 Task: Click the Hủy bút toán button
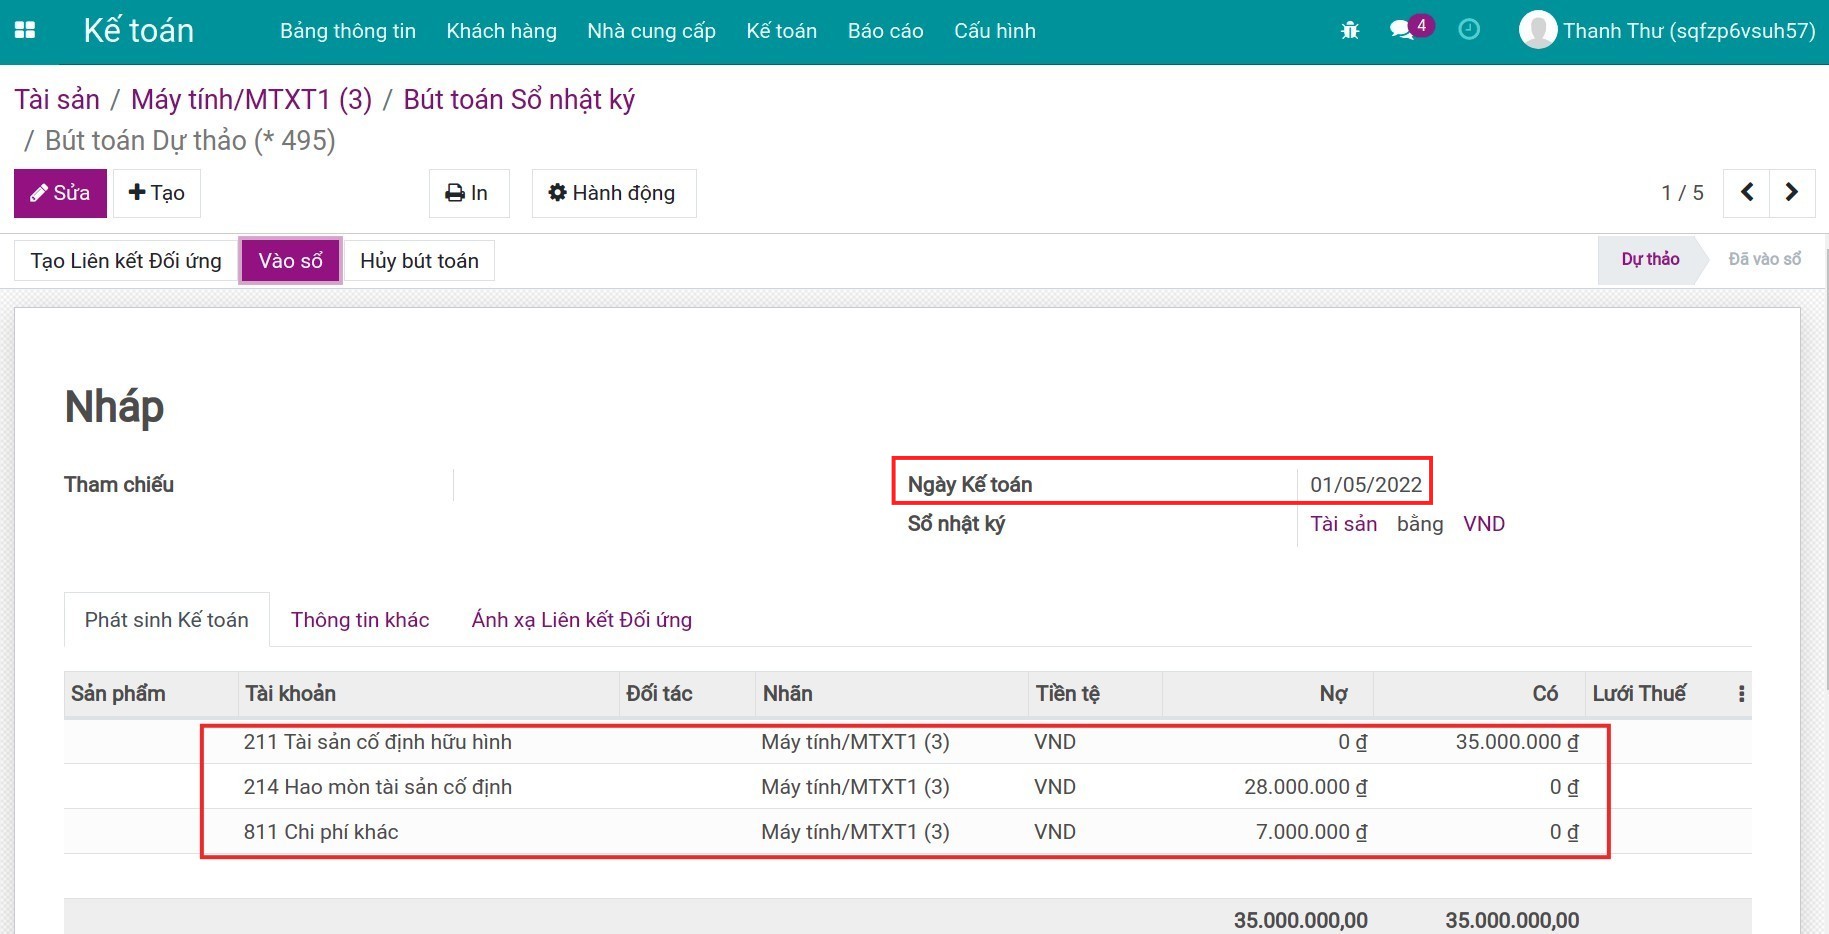pos(419,261)
